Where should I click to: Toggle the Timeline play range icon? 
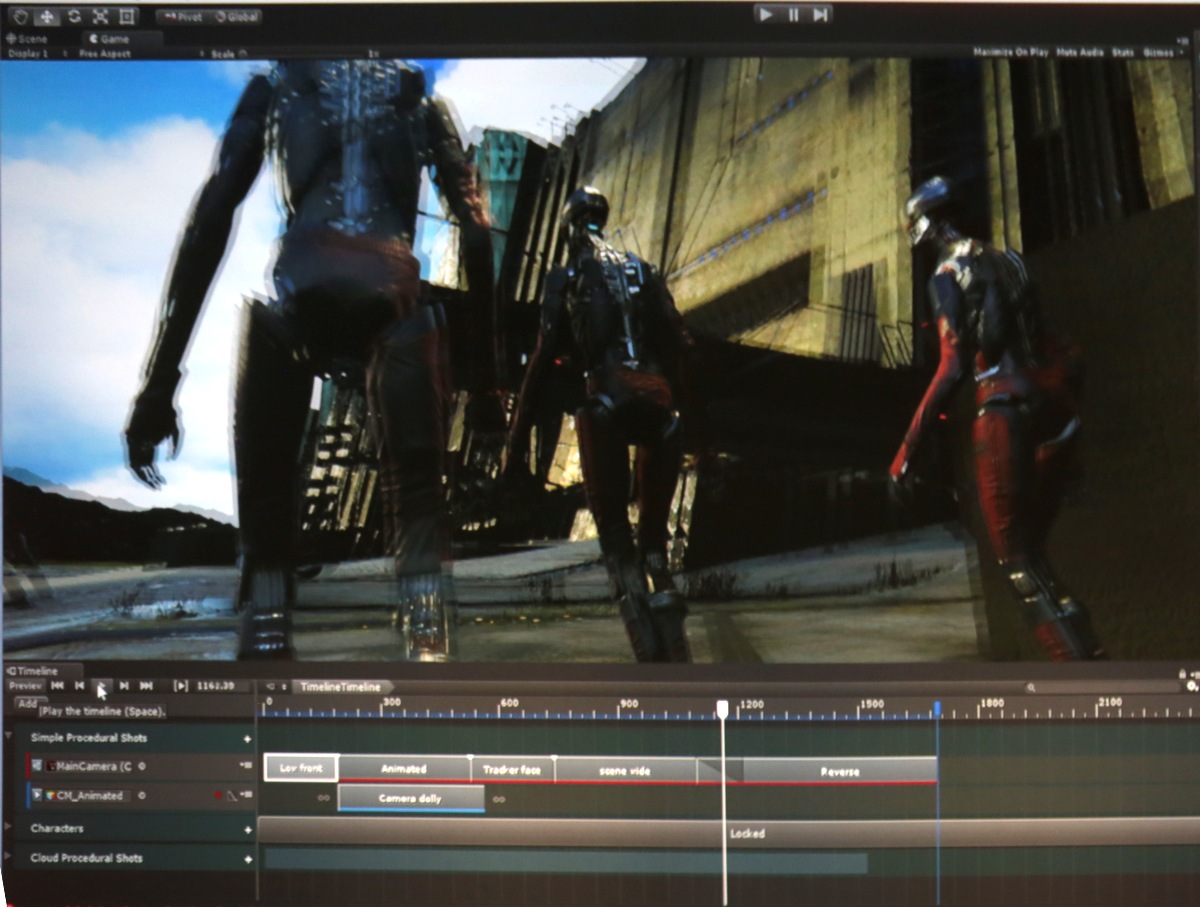[x=181, y=686]
